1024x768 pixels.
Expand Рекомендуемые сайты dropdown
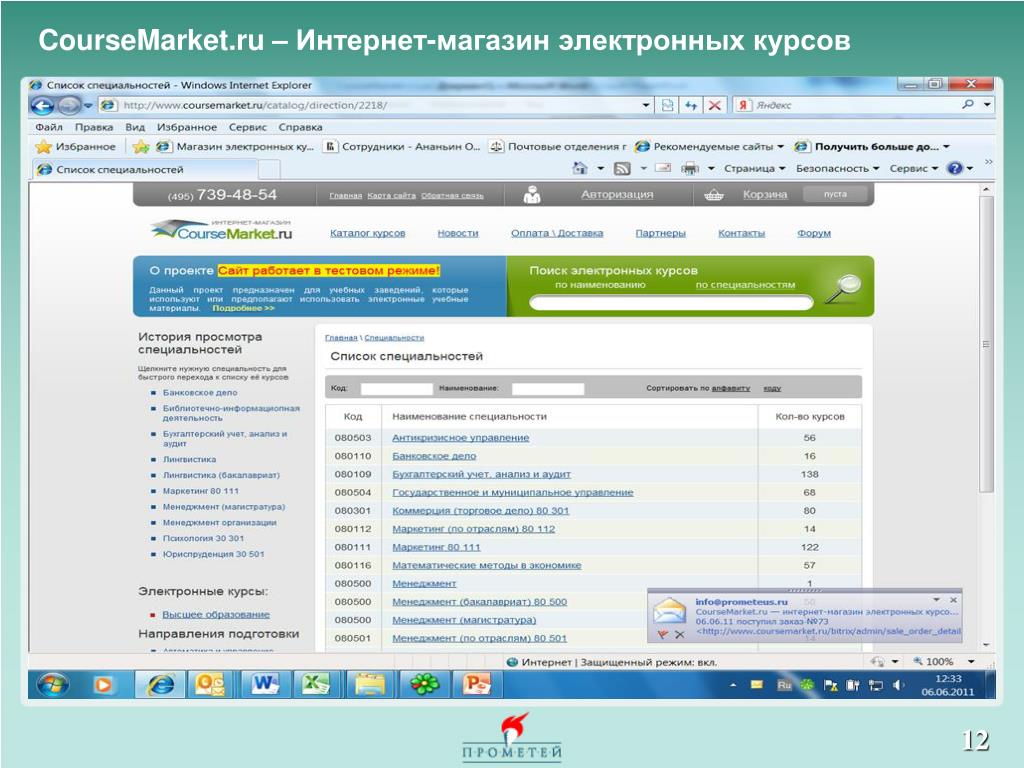[781, 146]
